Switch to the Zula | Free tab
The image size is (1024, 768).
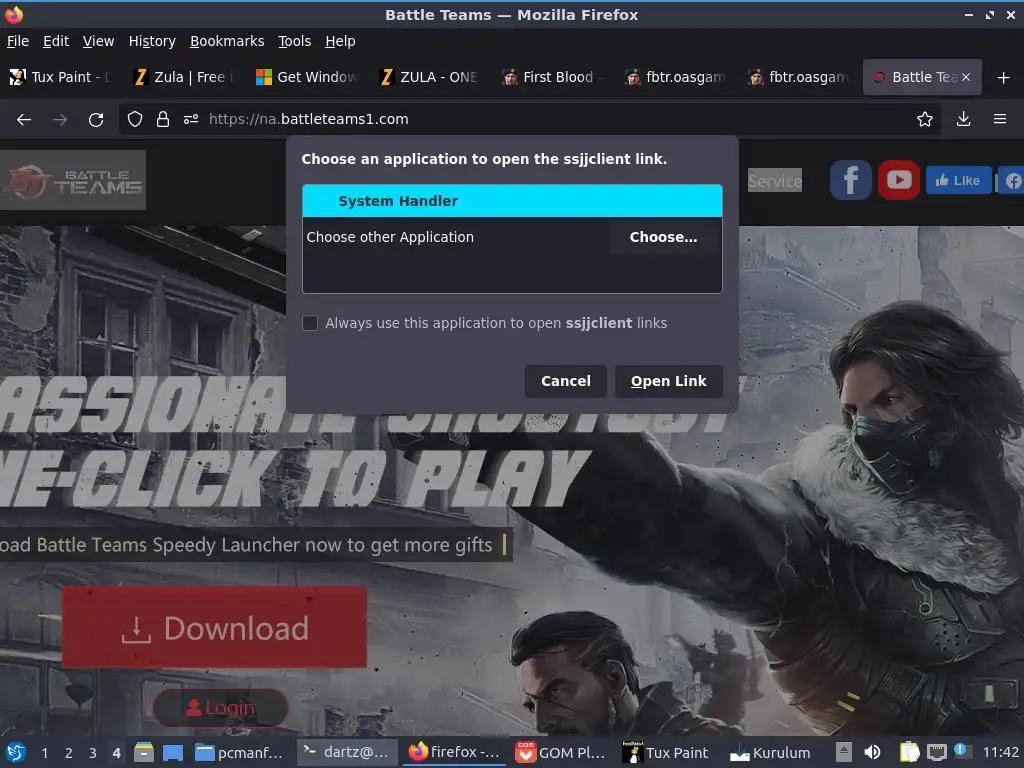[x=185, y=77]
